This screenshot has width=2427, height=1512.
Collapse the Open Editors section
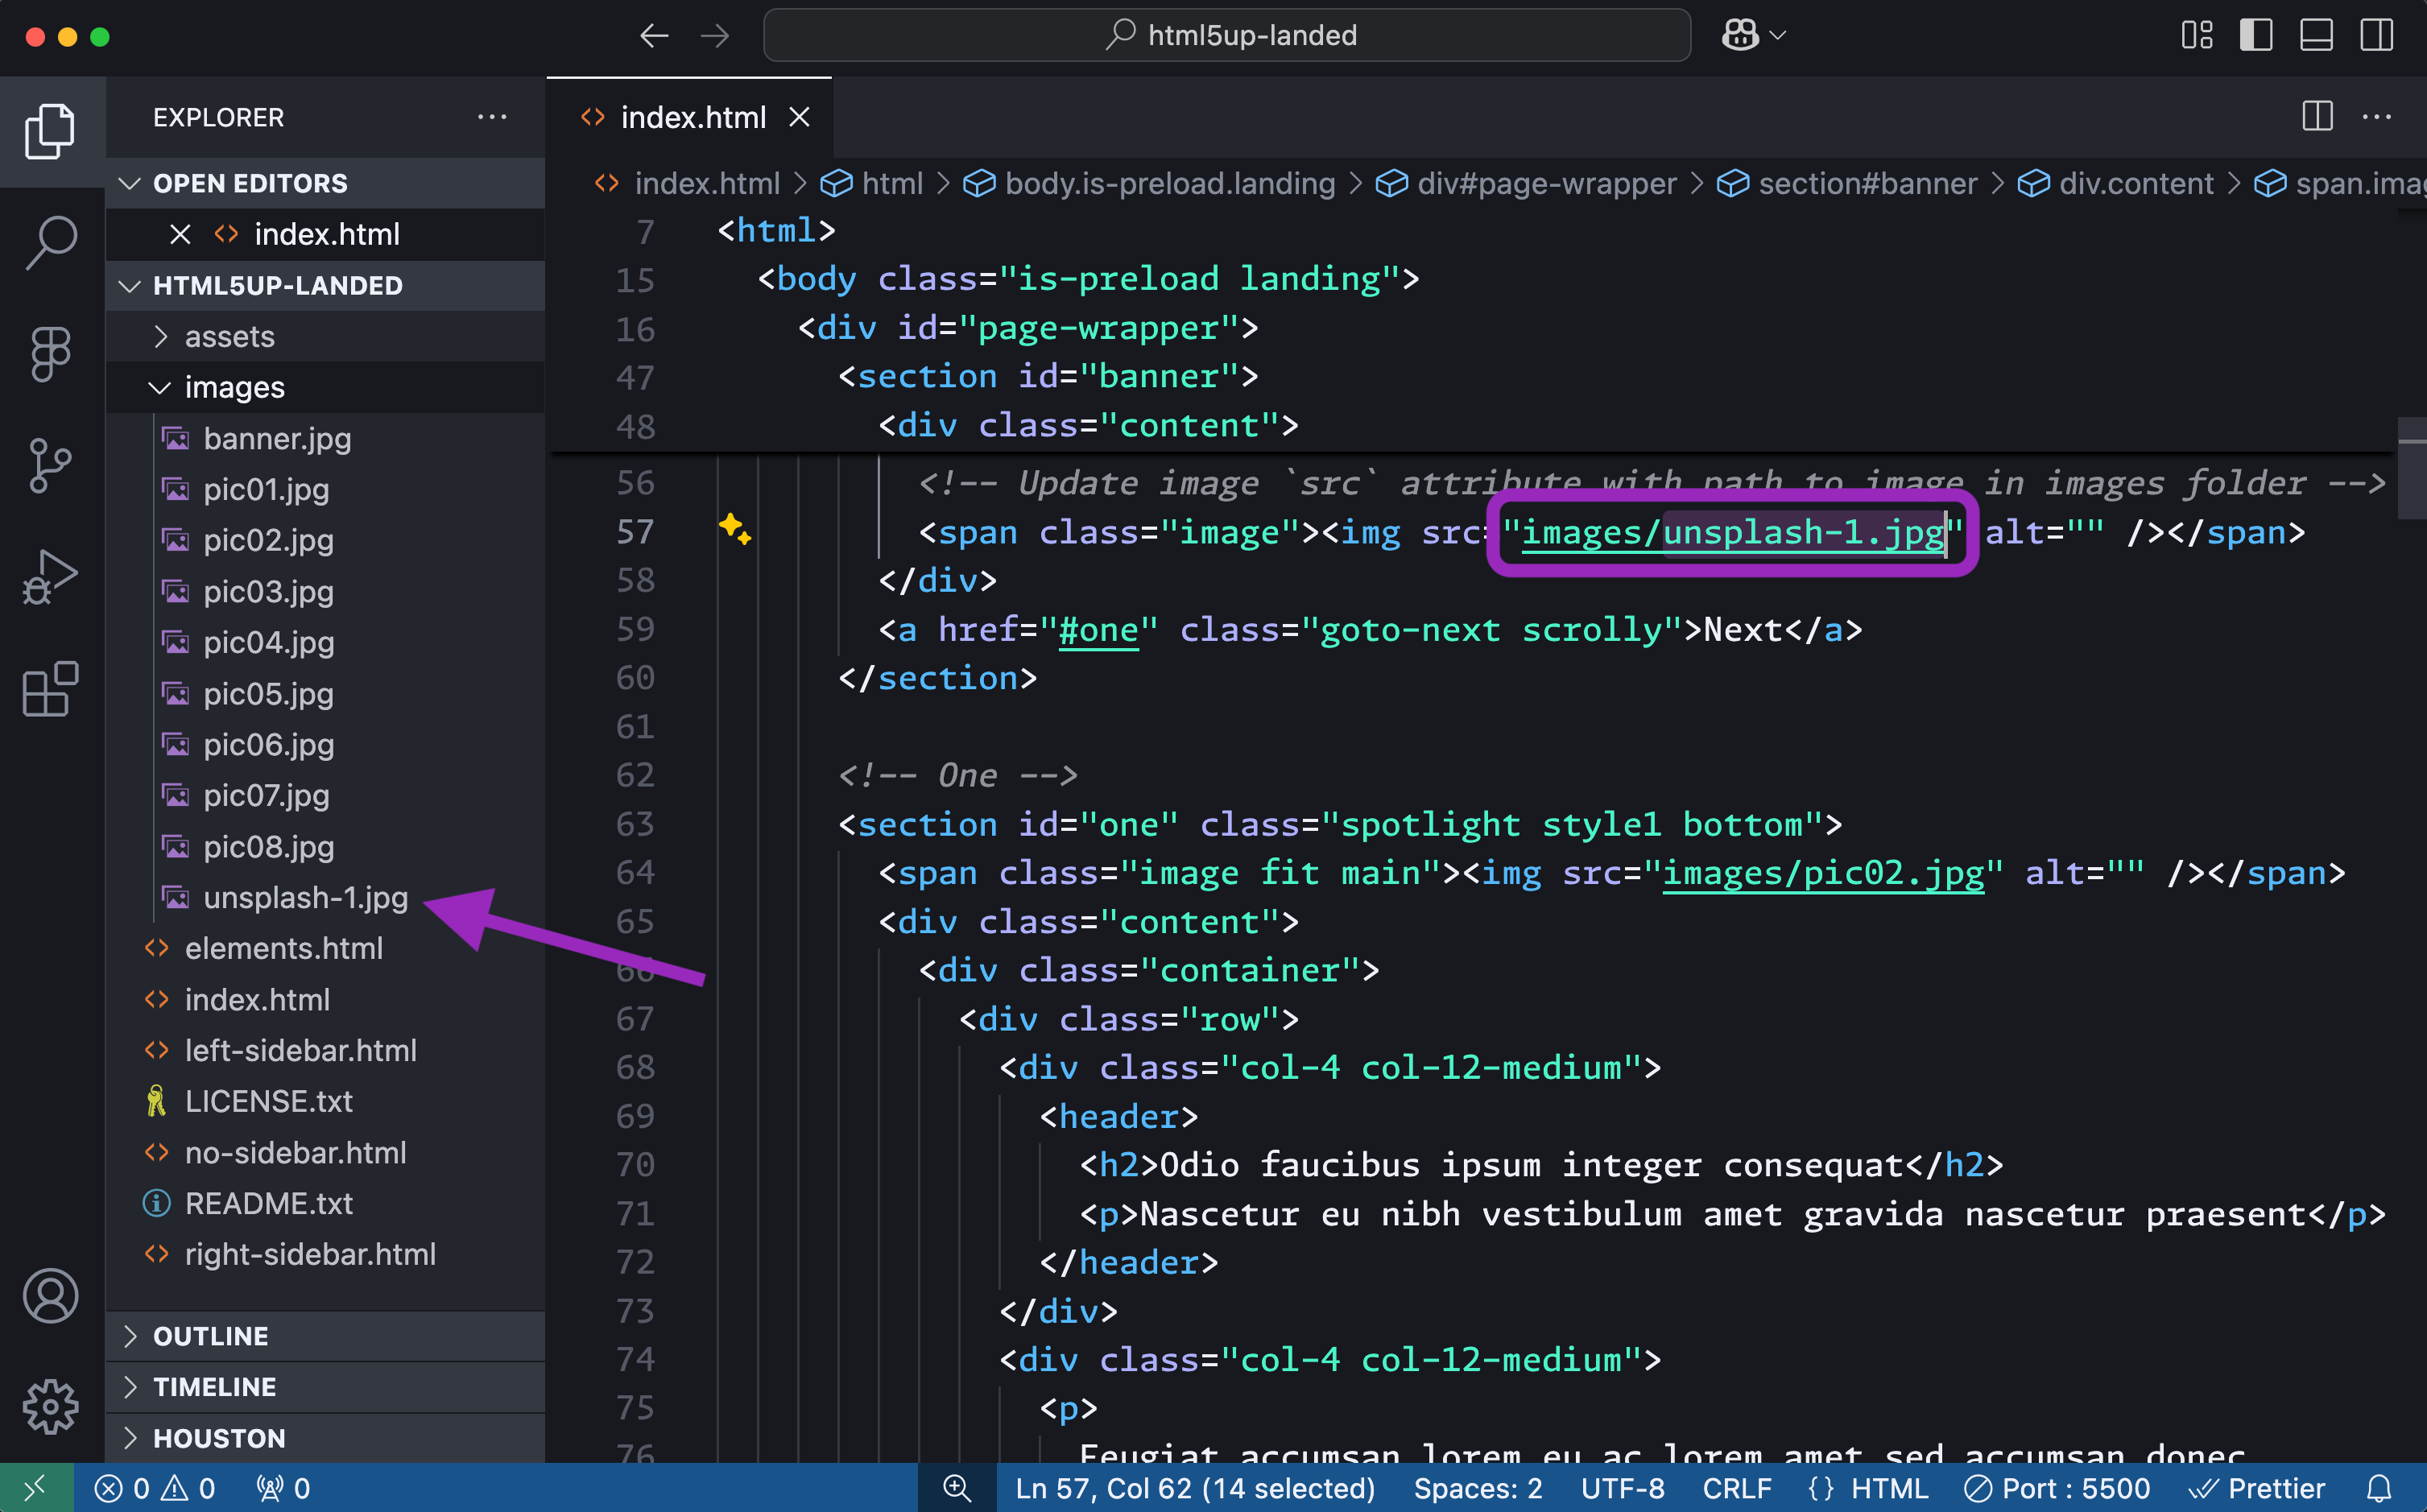326,183
